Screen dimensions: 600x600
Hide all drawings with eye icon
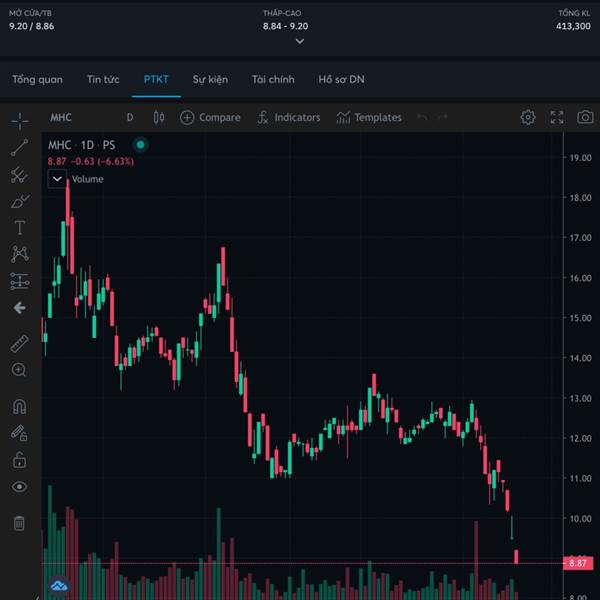point(19,487)
